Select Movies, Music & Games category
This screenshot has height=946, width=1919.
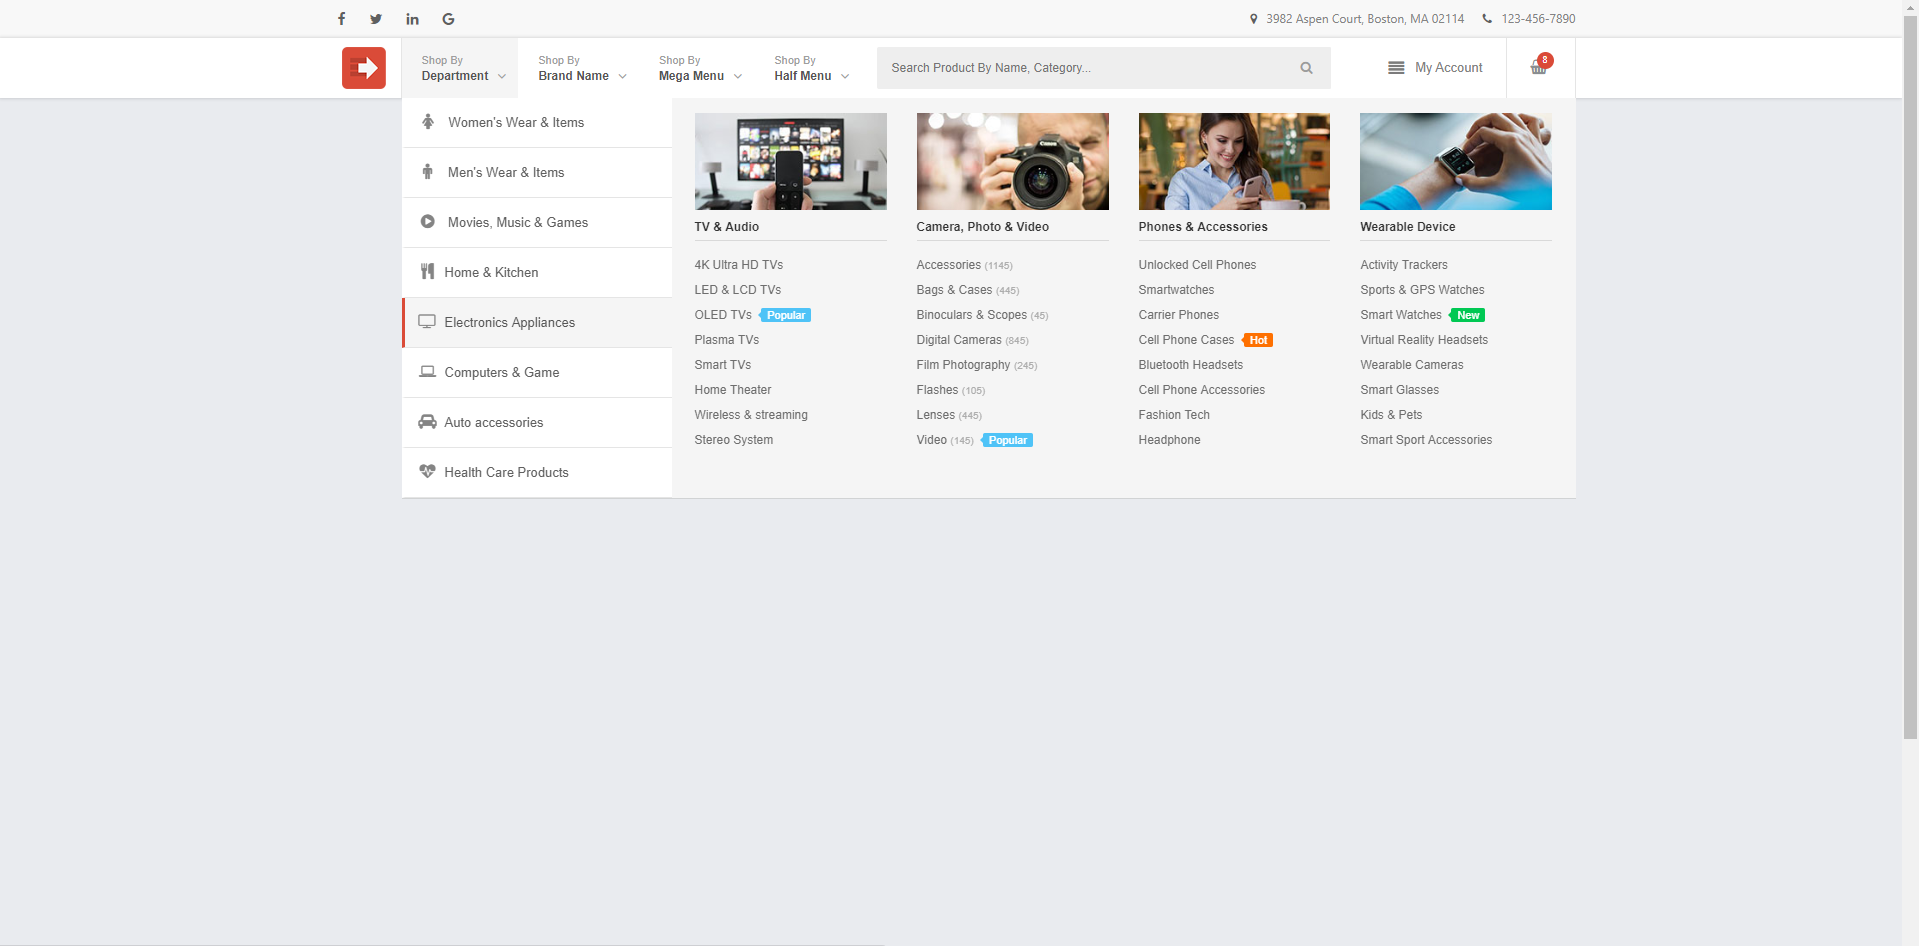pyautogui.click(x=537, y=223)
